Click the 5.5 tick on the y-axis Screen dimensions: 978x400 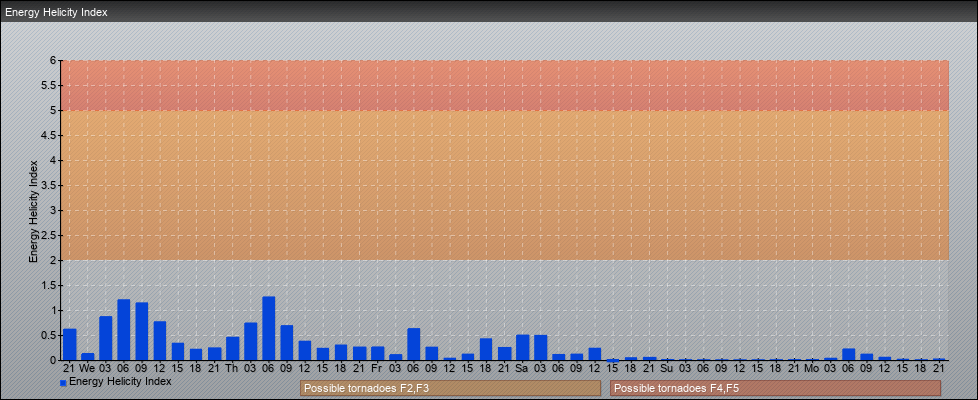(50, 85)
